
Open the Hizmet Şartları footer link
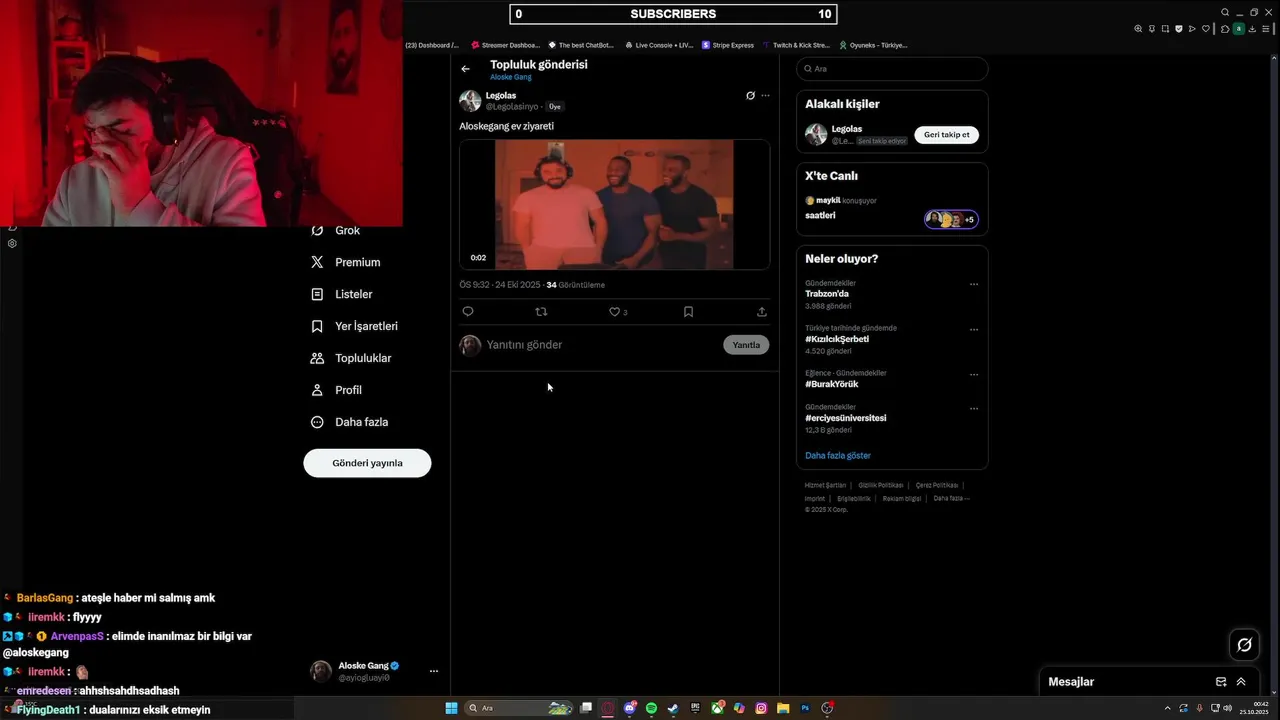(x=825, y=485)
